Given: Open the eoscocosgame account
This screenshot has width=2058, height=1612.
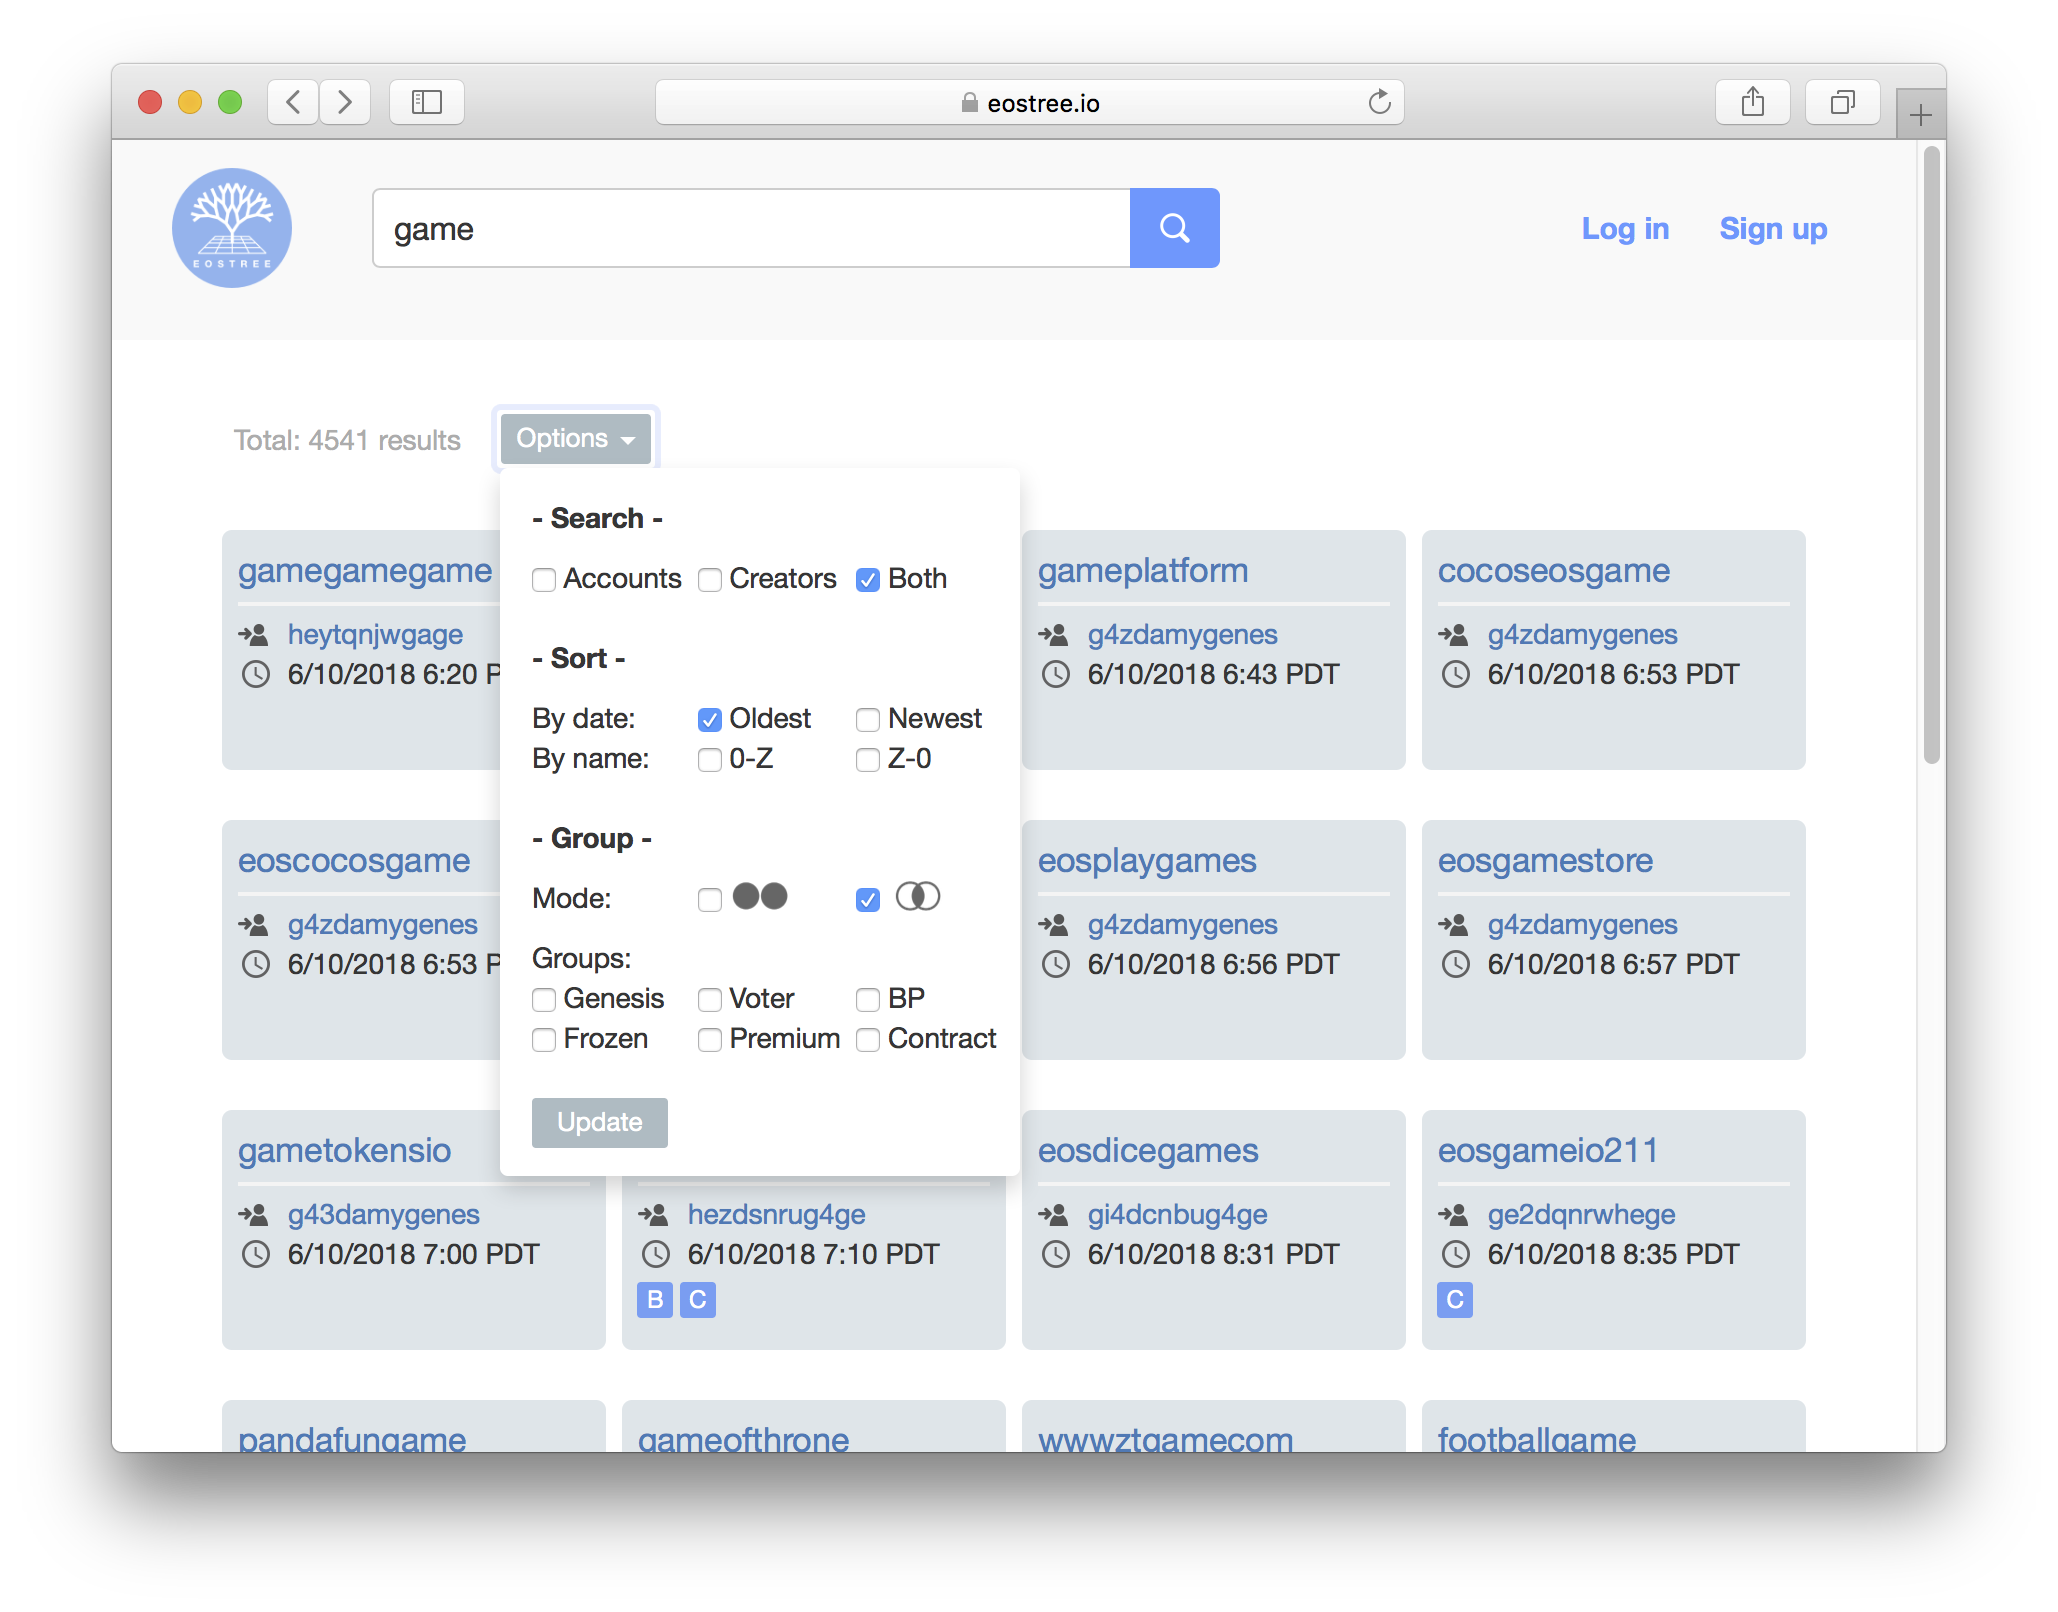Looking at the screenshot, I should (x=354, y=861).
